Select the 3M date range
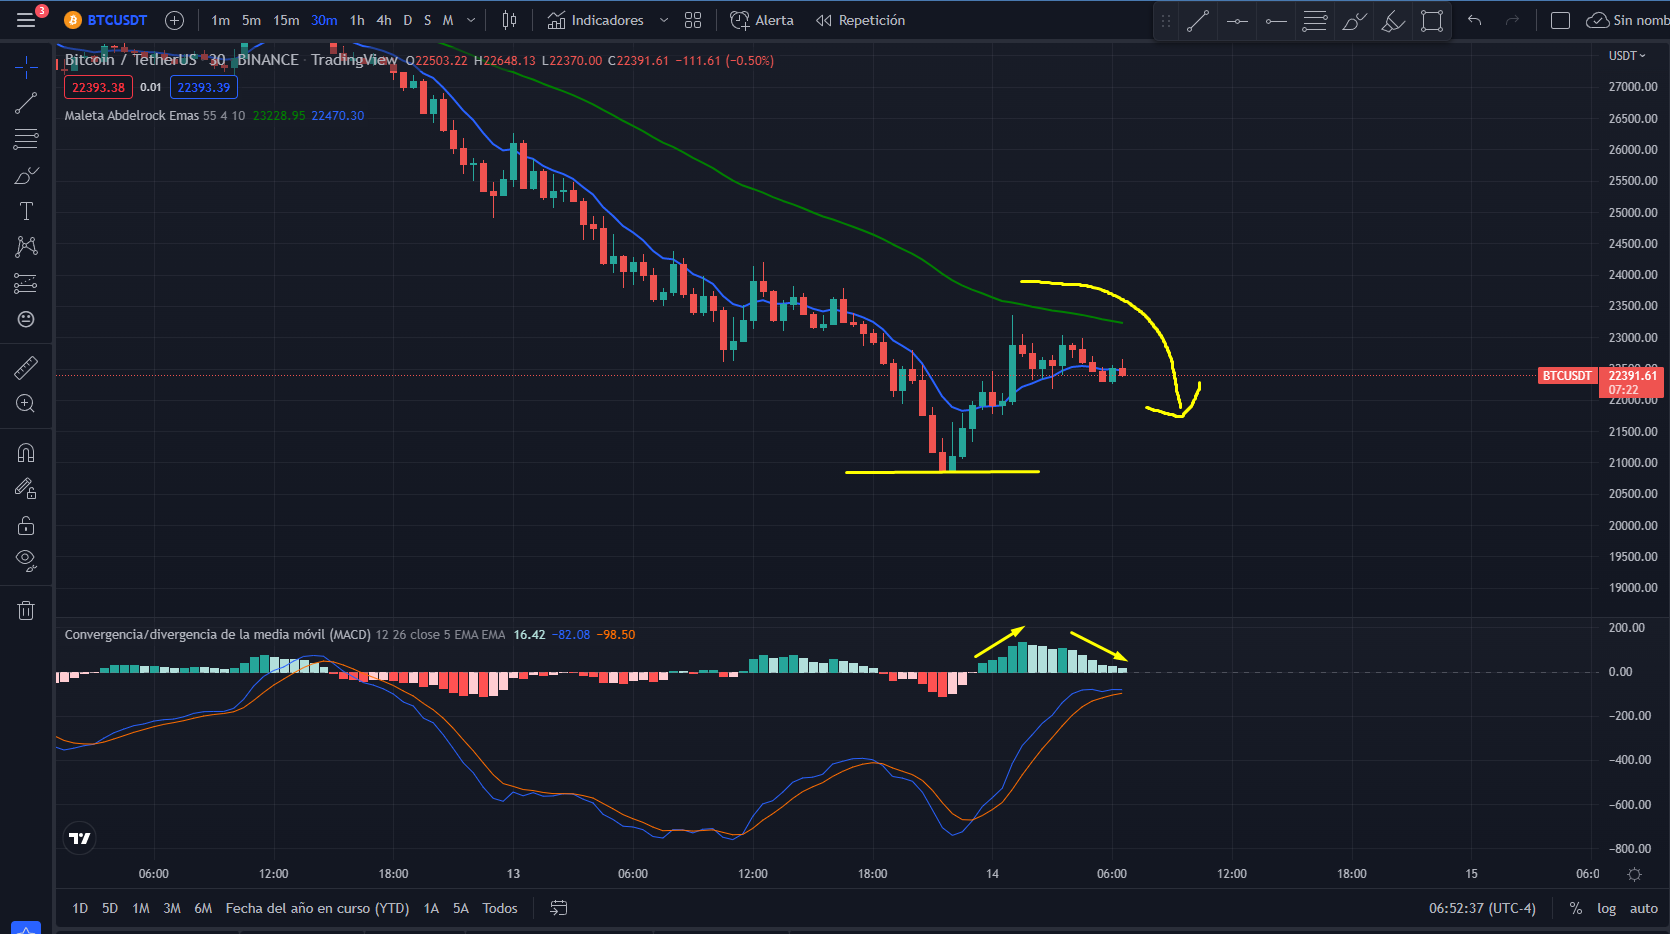Viewport: 1670px width, 934px height. point(172,908)
